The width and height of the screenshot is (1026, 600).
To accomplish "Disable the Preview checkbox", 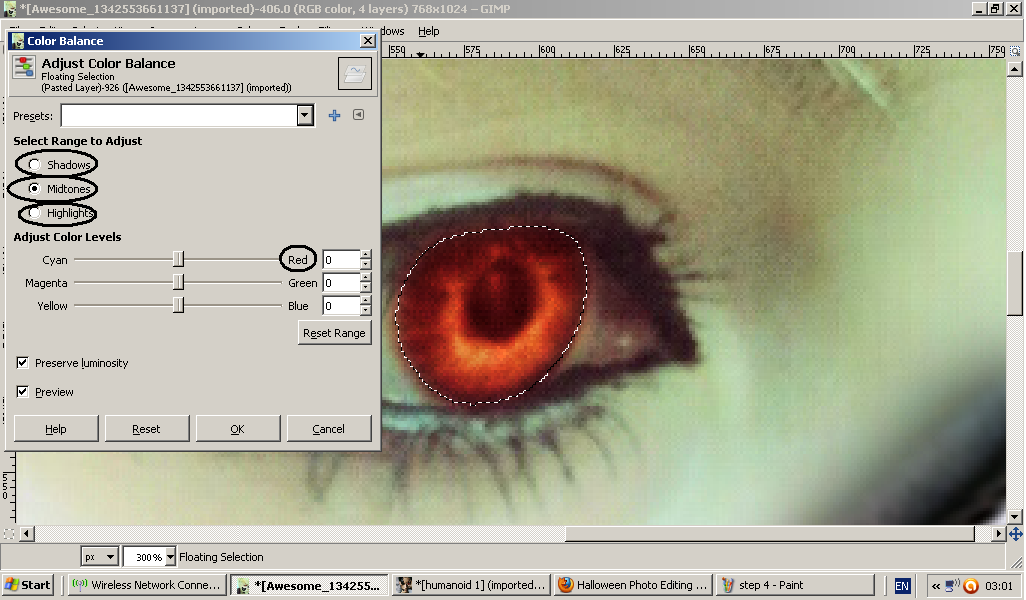I will click(x=23, y=392).
